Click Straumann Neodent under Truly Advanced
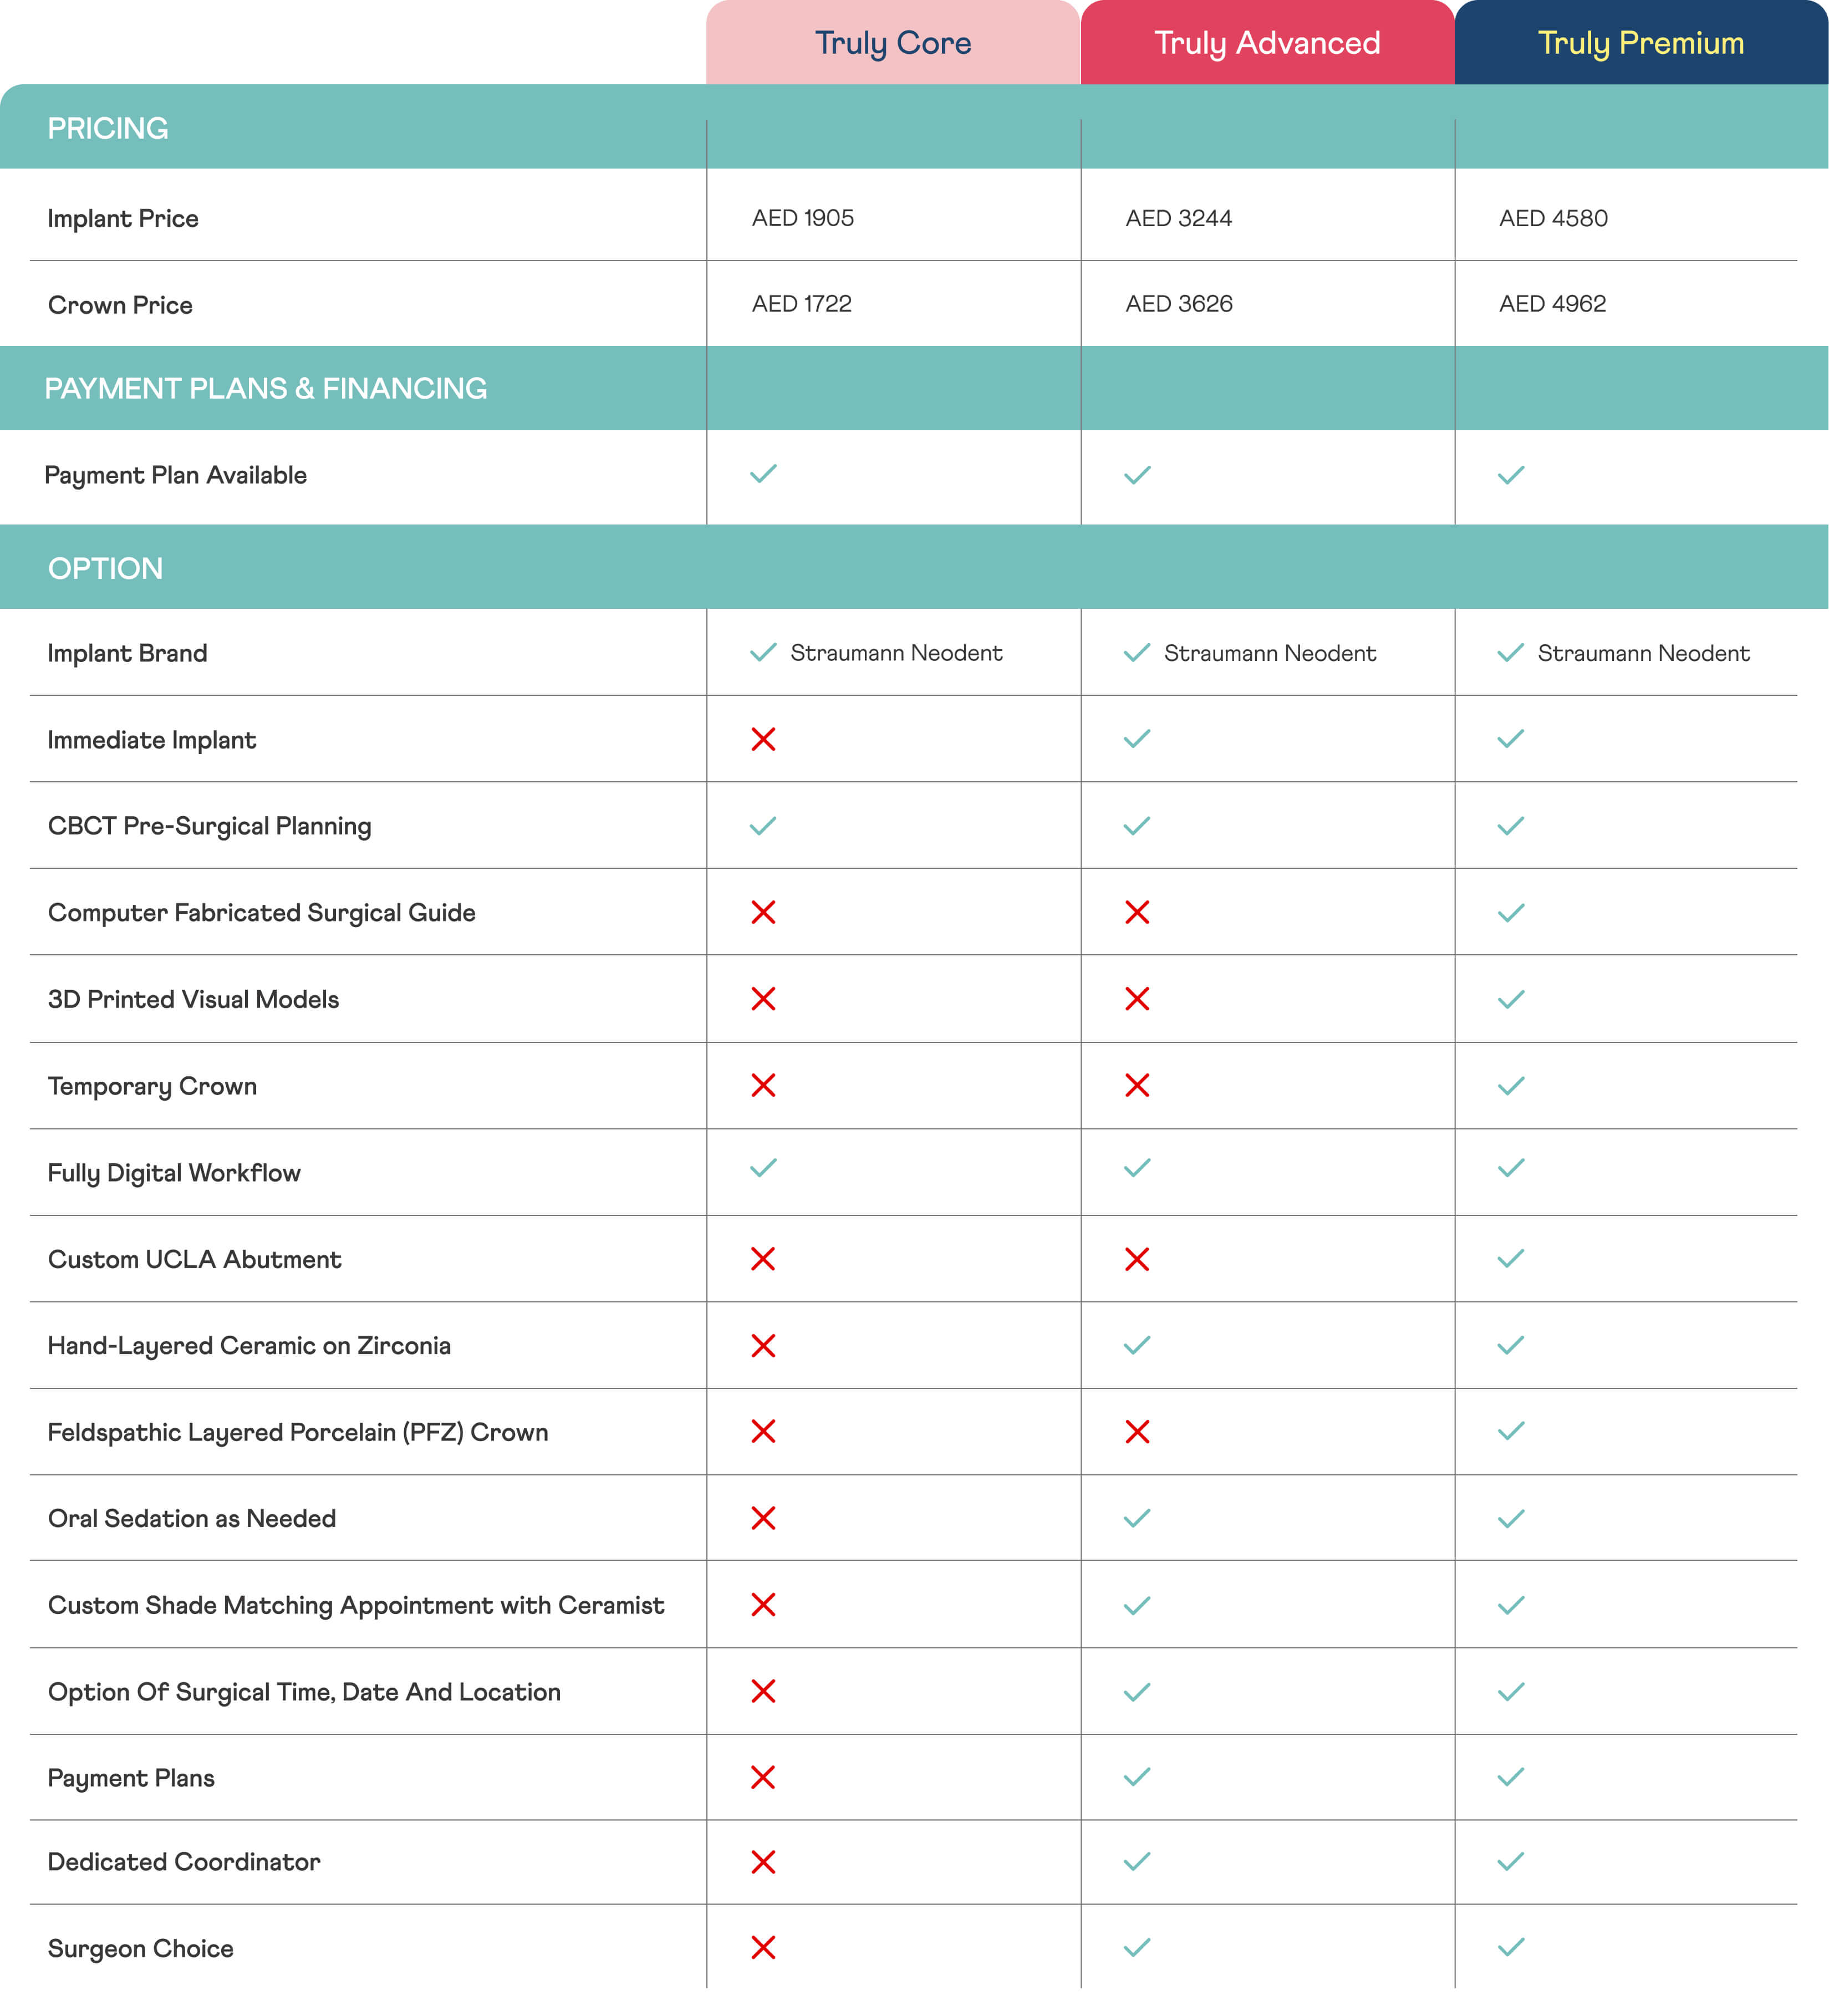Viewport: 1829px width, 2016px height. click(x=1270, y=653)
